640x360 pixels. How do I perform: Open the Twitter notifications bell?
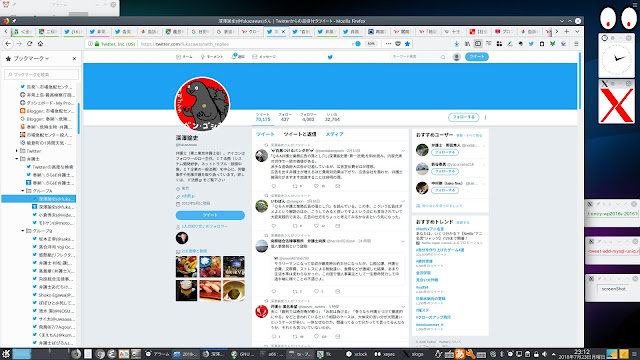(238, 57)
